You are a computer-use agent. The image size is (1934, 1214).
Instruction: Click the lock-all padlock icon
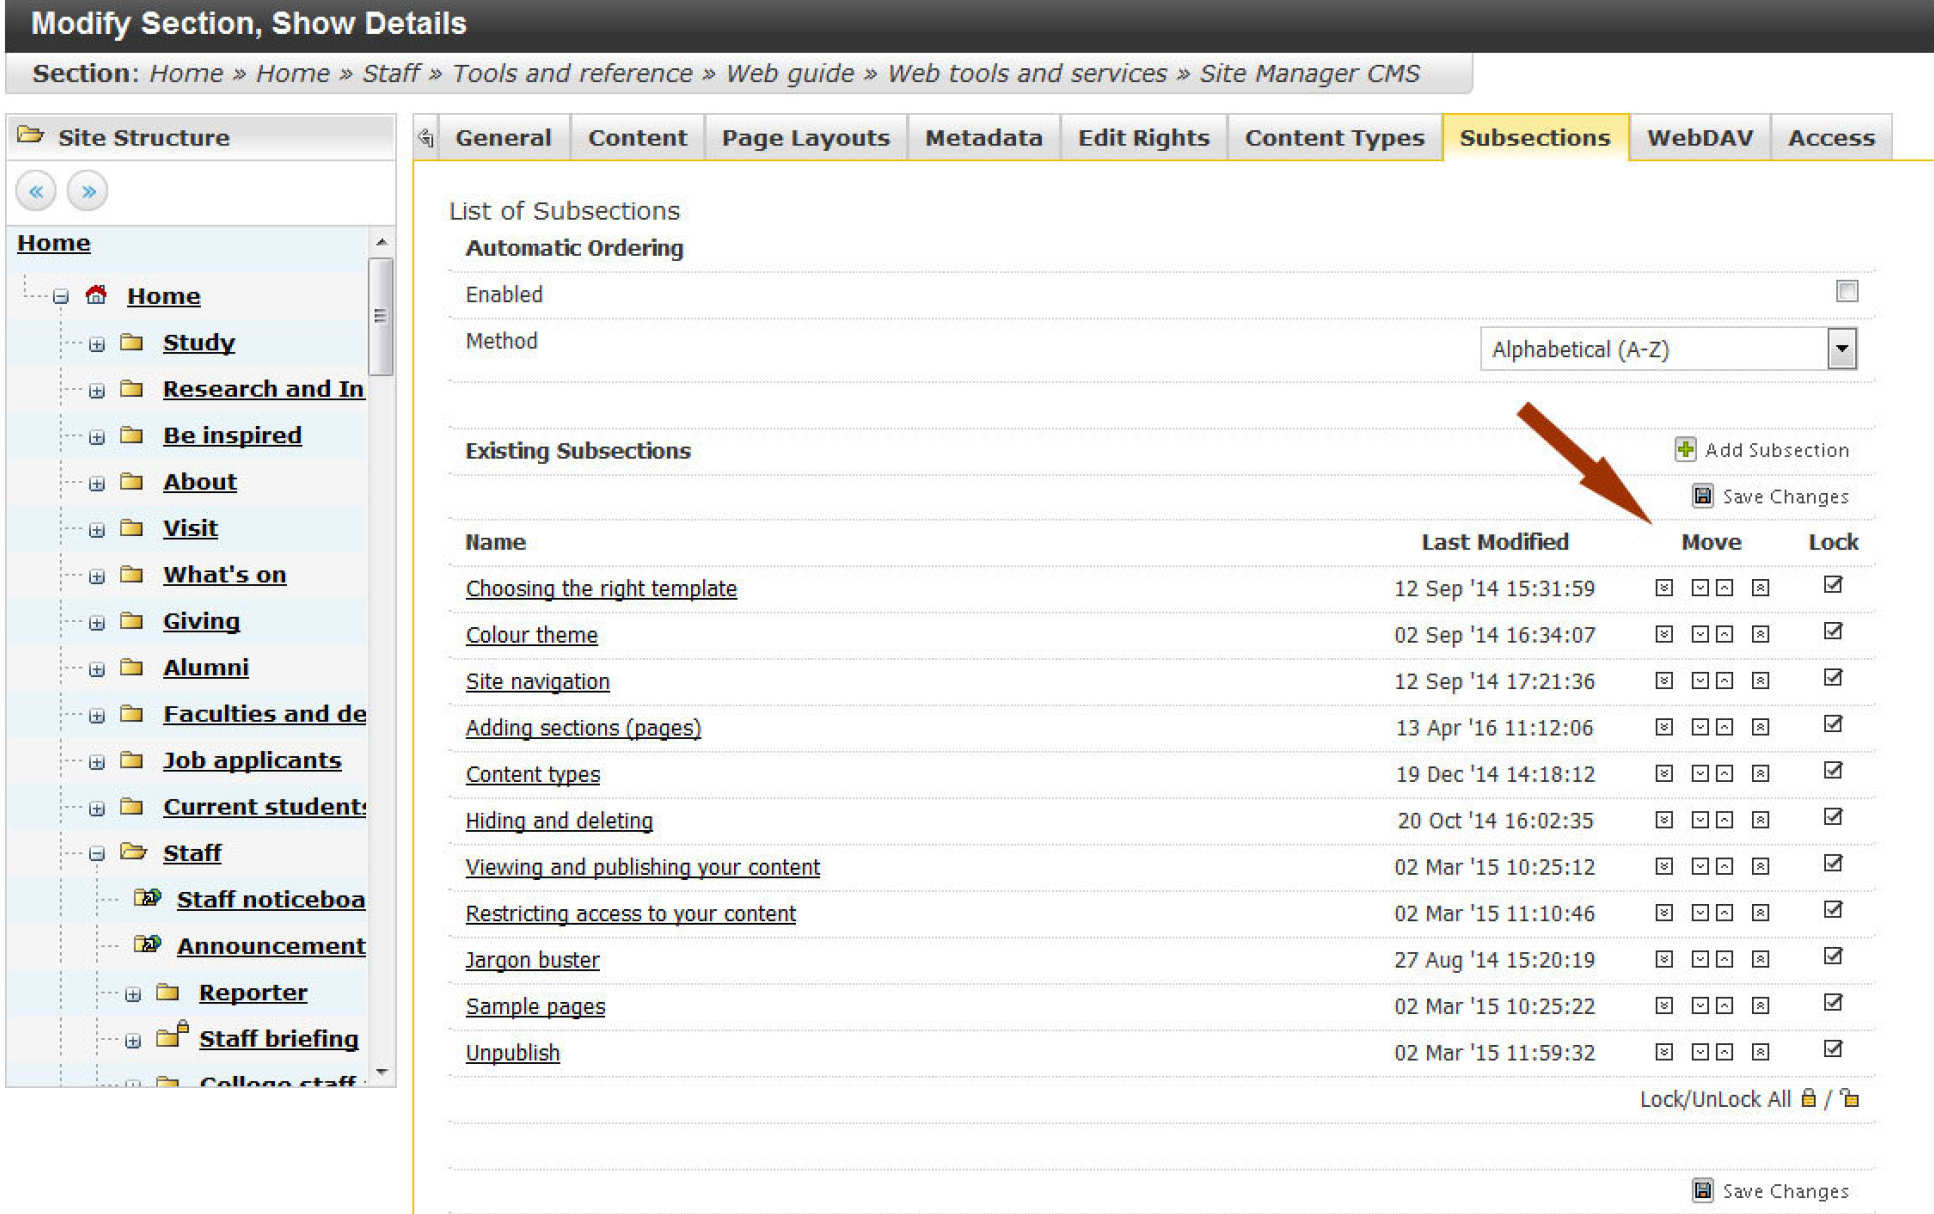click(1808, 1098)
